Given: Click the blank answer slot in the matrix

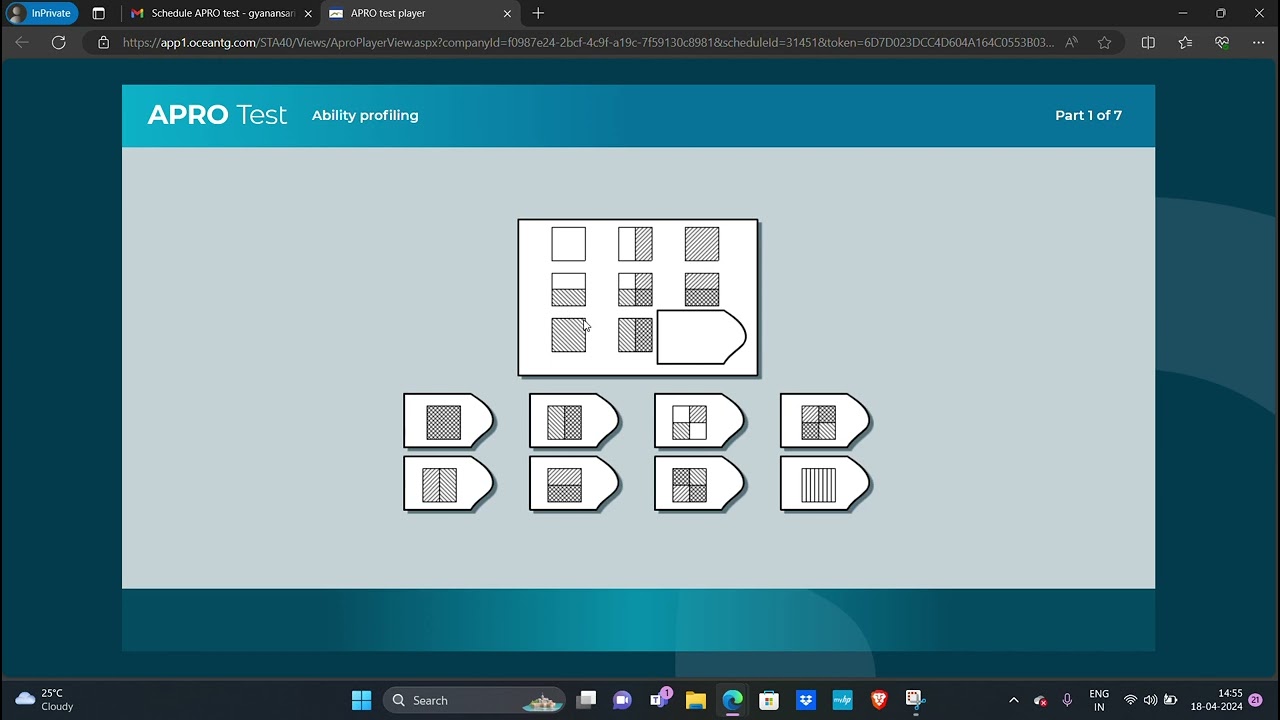Looking at the screenshot, I should (701, 337).
